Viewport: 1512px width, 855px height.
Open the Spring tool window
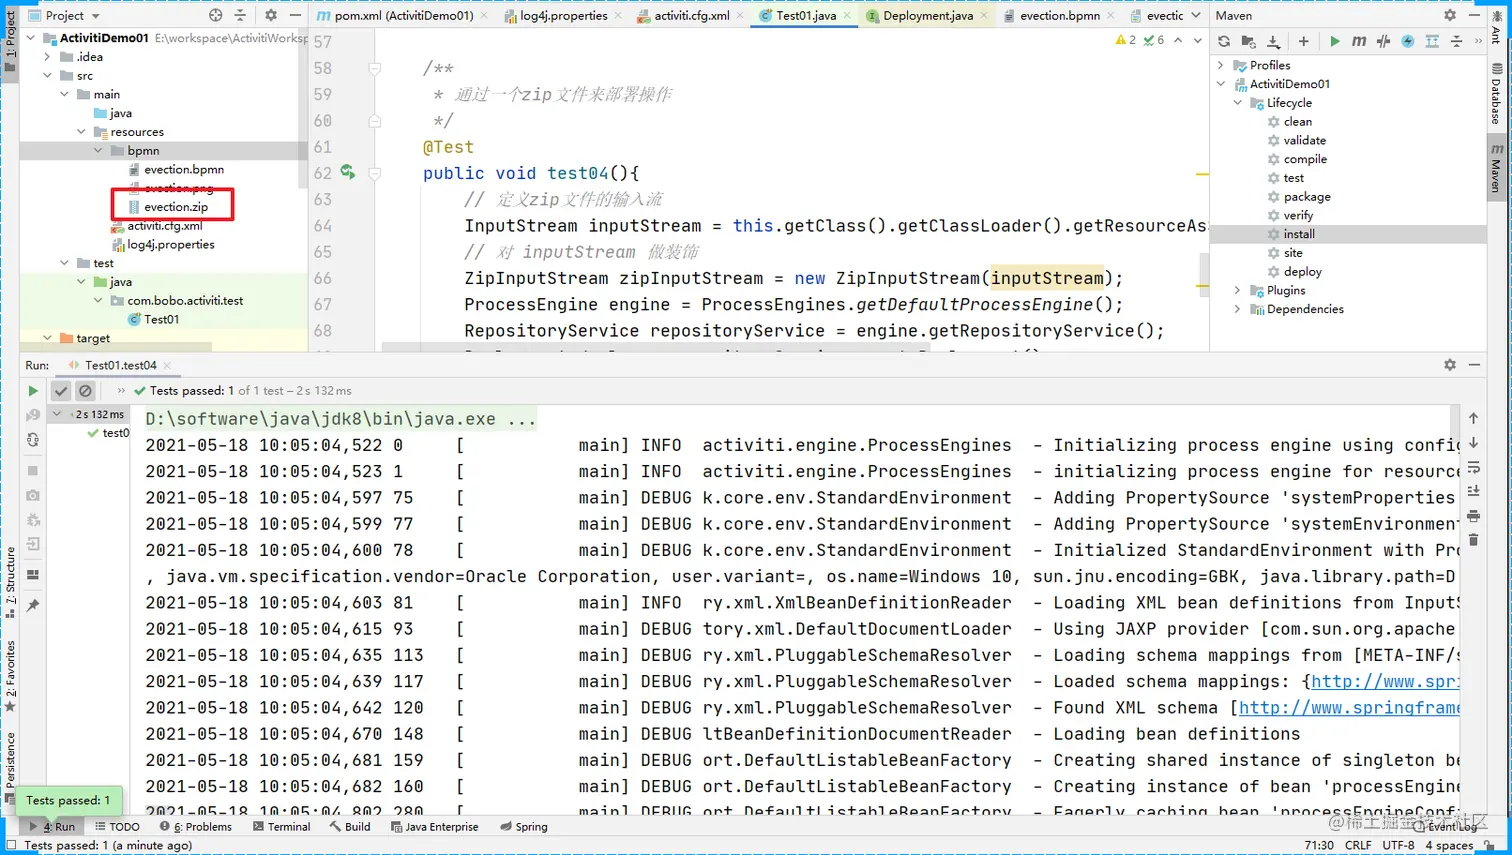pyautogui.click(x=524, y=827)
